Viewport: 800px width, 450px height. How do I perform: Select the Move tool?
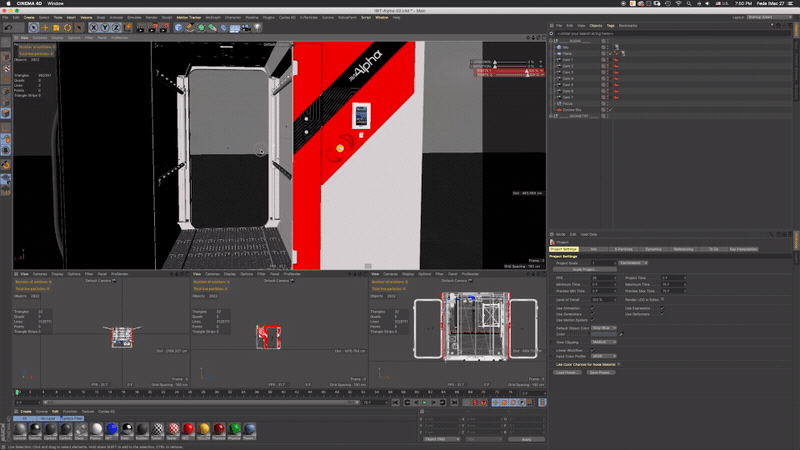45,28
